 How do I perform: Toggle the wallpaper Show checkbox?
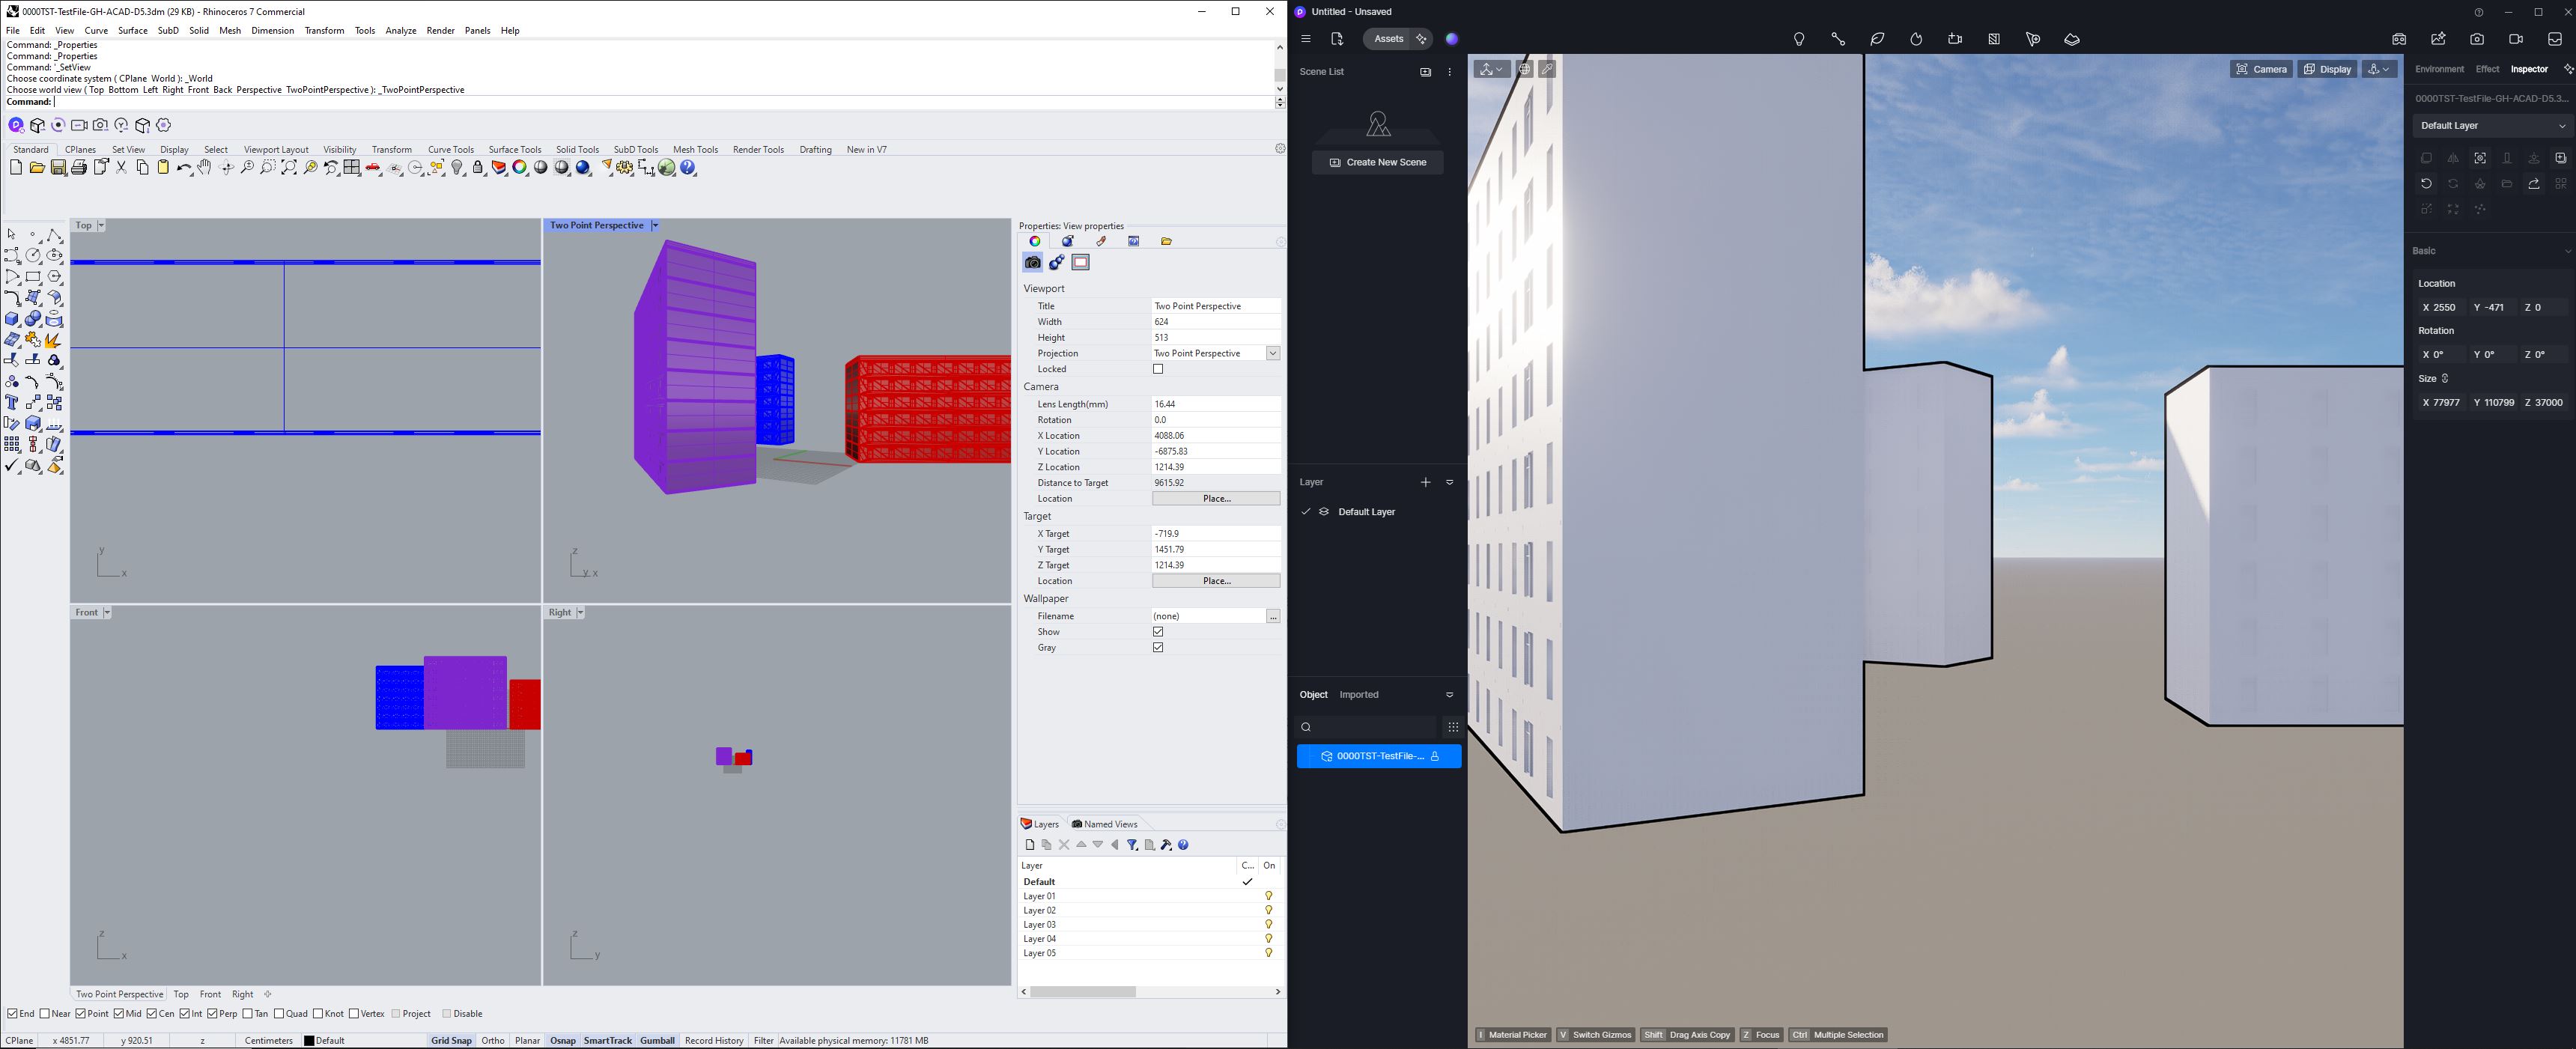1158,632
